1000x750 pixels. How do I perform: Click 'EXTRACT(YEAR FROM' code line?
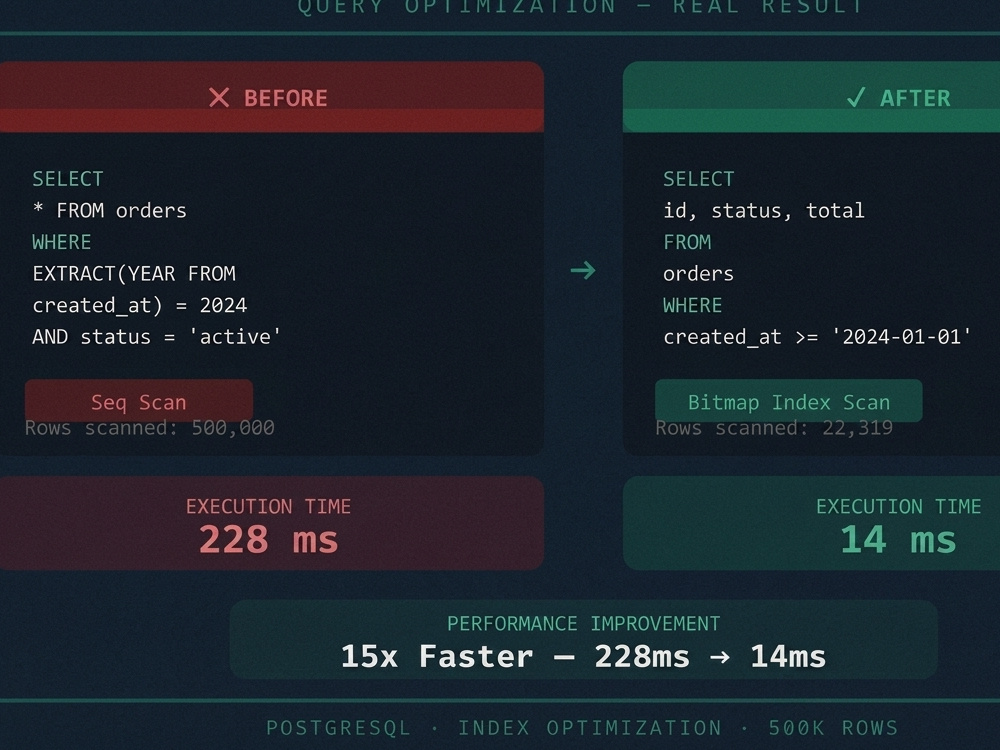pos(134,274)
